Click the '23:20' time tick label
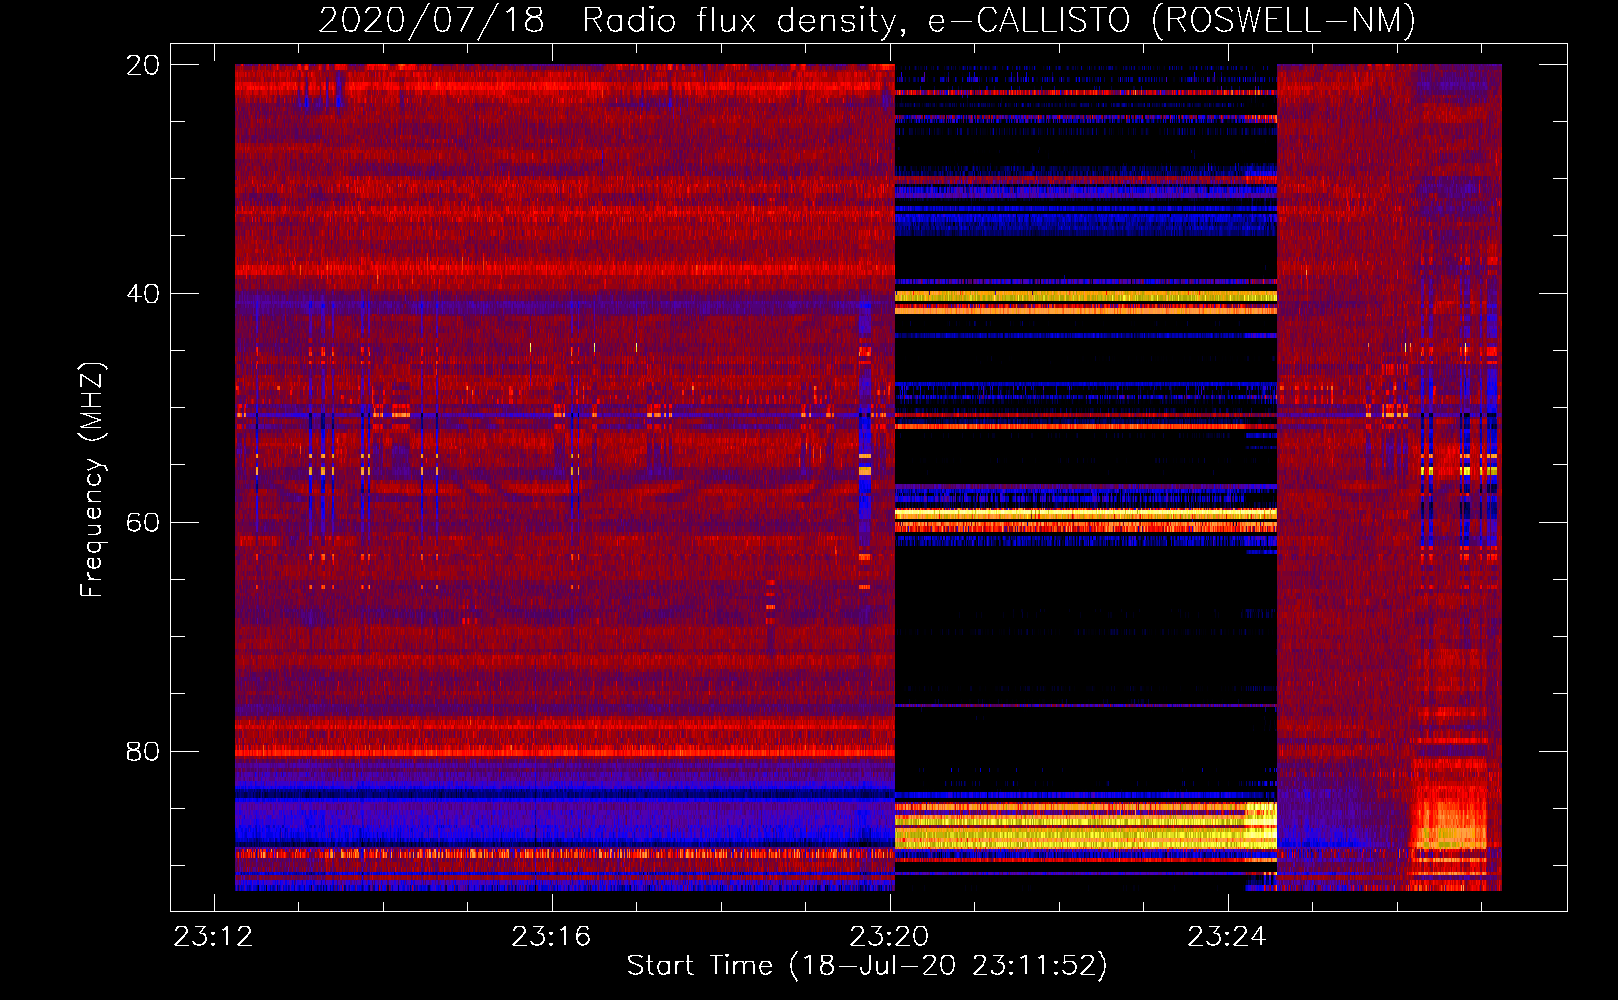1618x1000 pixels. click(889, 937)
